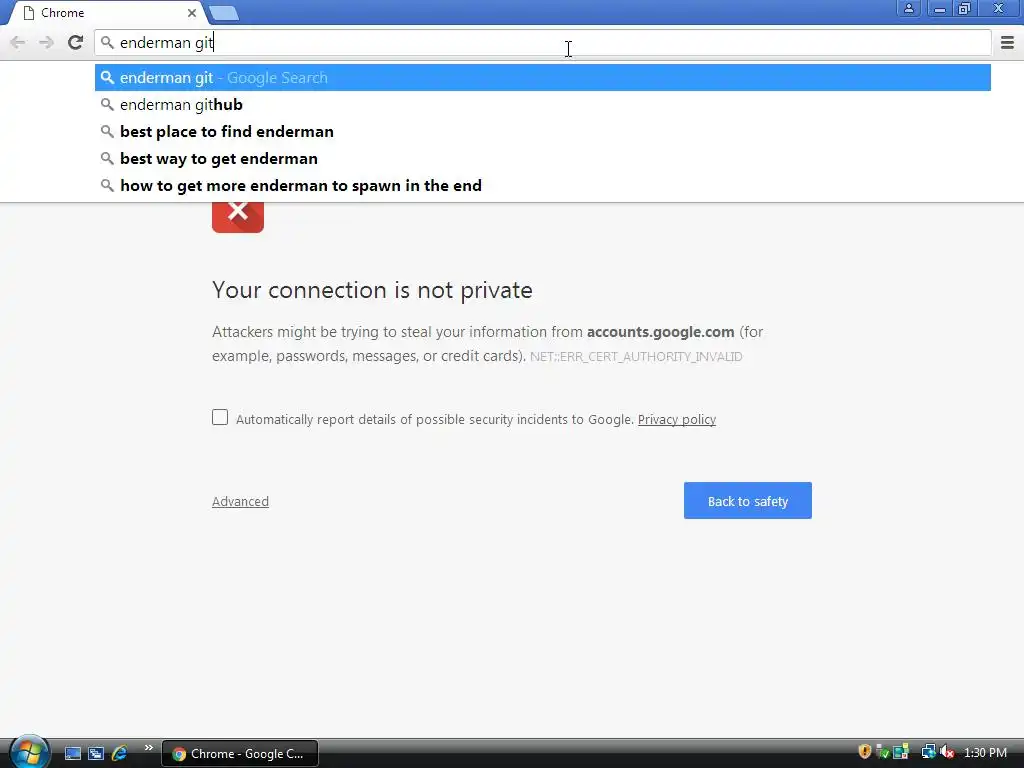
Task: Click the Show Desktop quick launch icon
Action: (72, 753)
